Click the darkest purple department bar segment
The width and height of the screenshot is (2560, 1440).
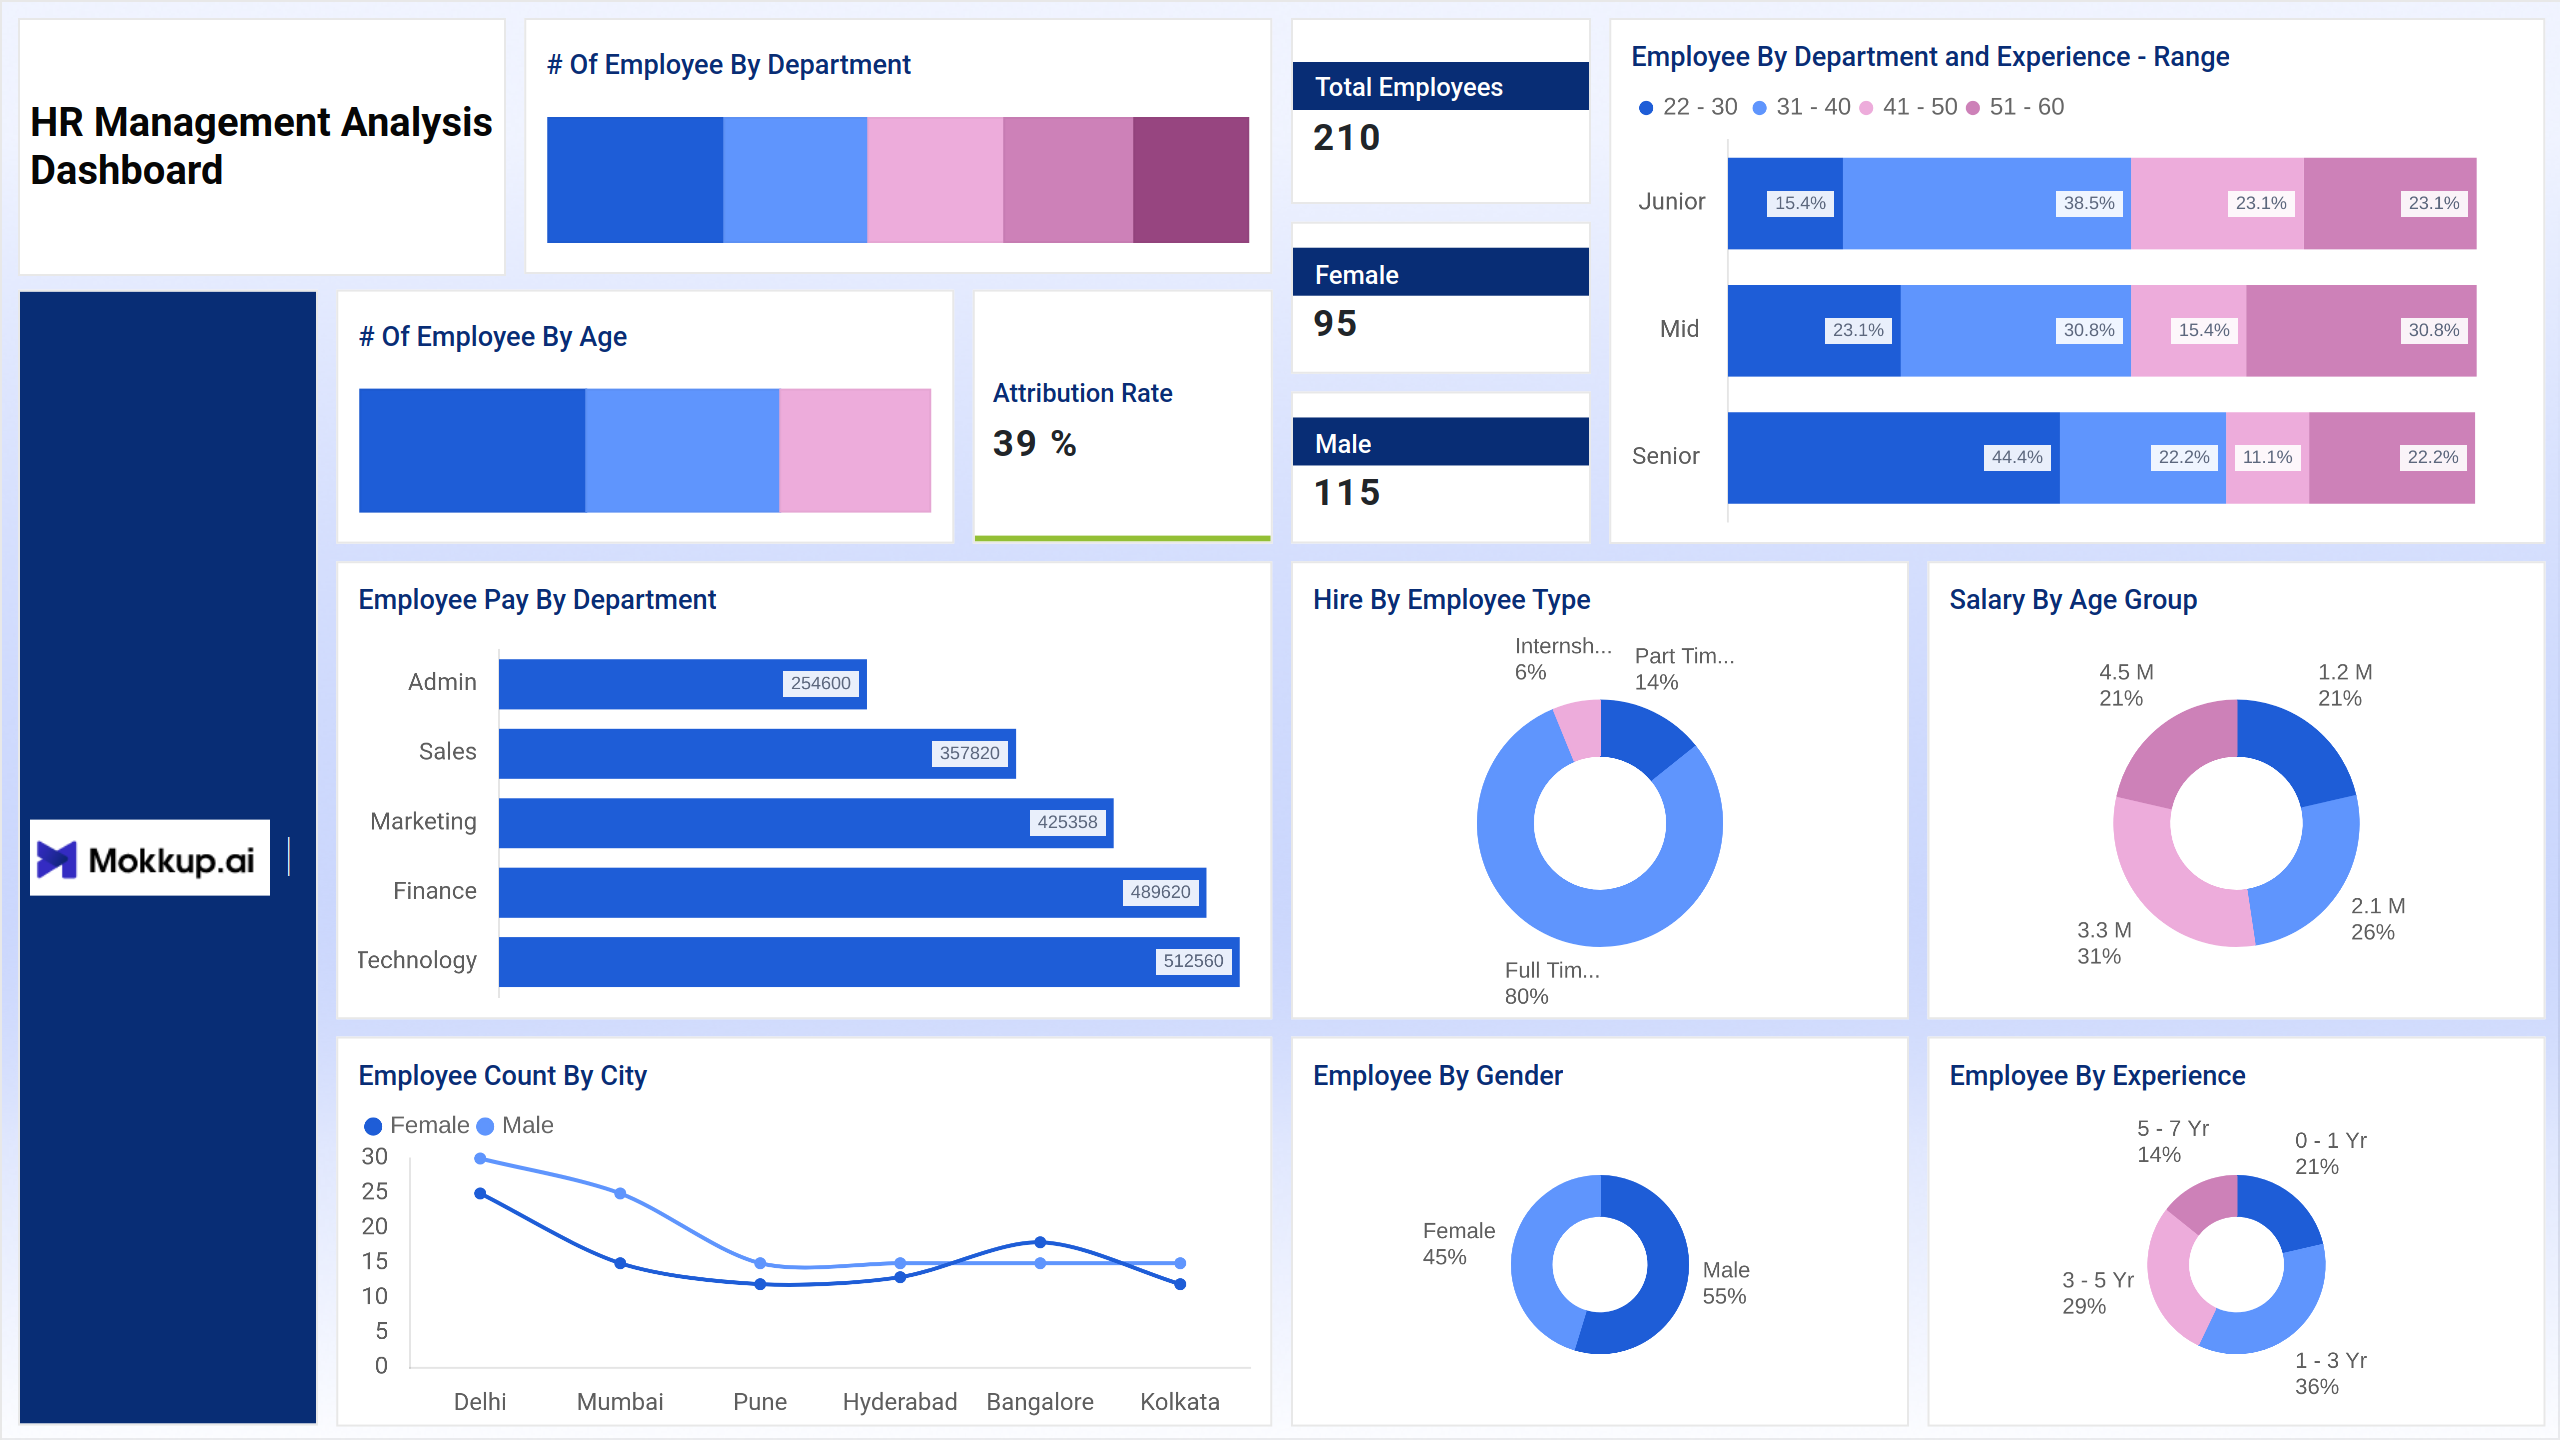[1191, 180]
